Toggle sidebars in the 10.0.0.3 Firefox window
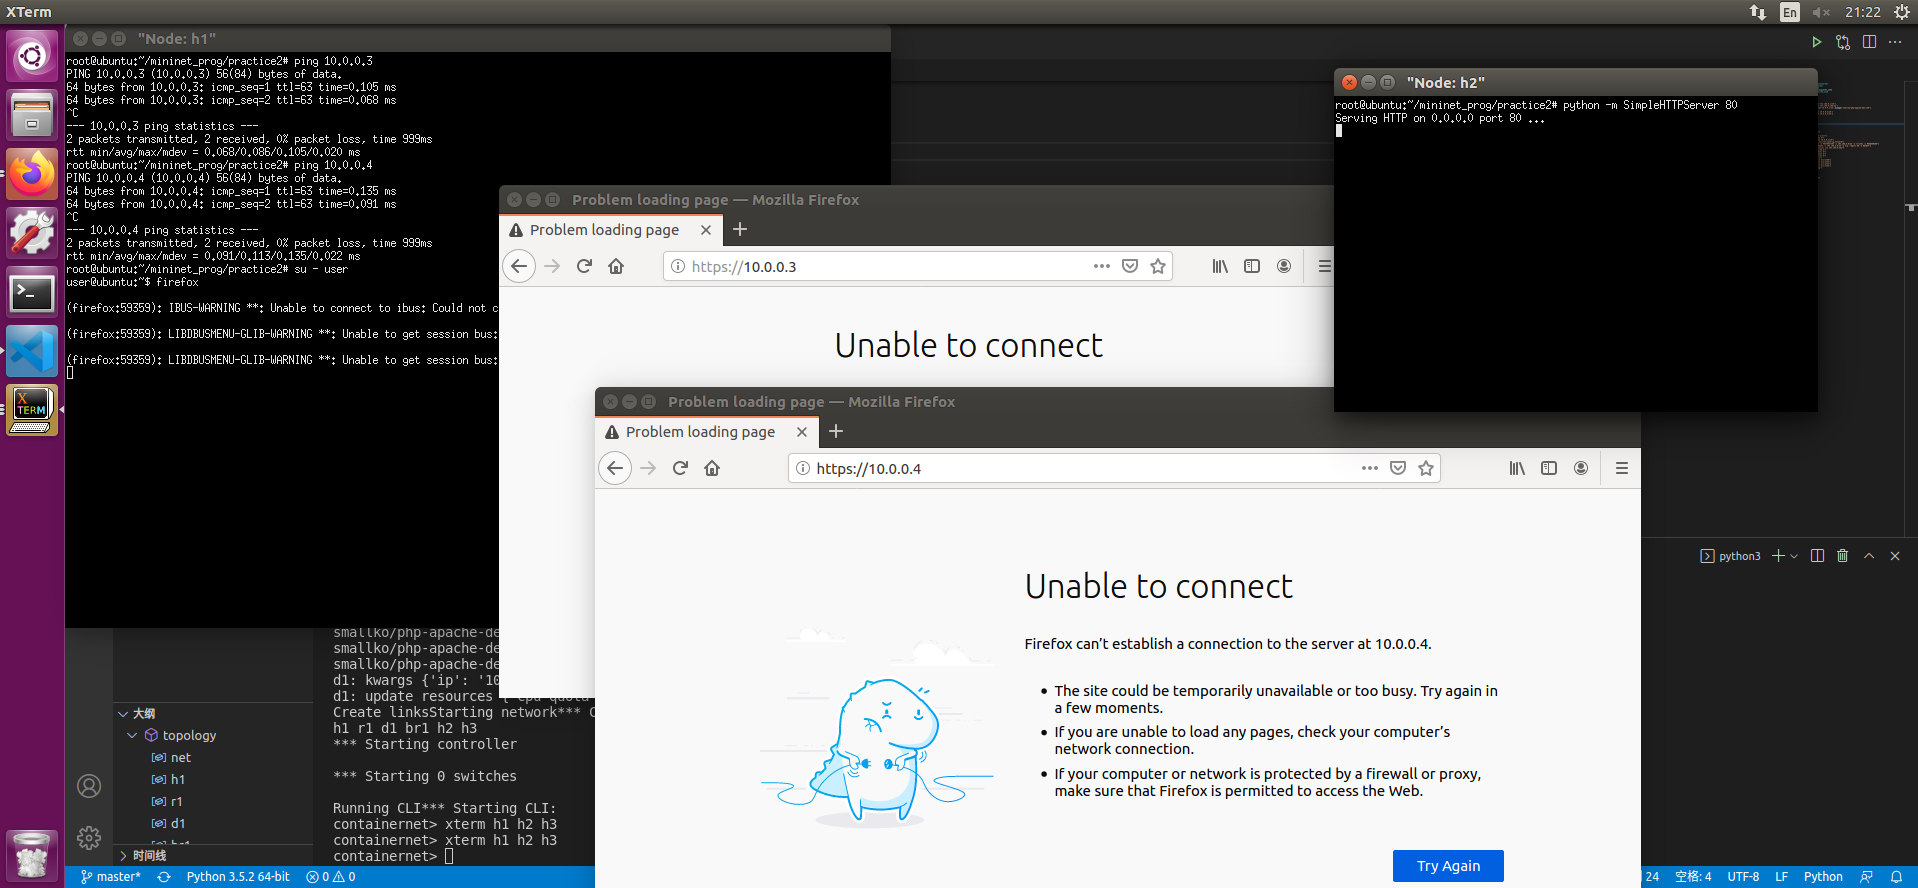1918x888 pixels. [x=1252, y=266]
